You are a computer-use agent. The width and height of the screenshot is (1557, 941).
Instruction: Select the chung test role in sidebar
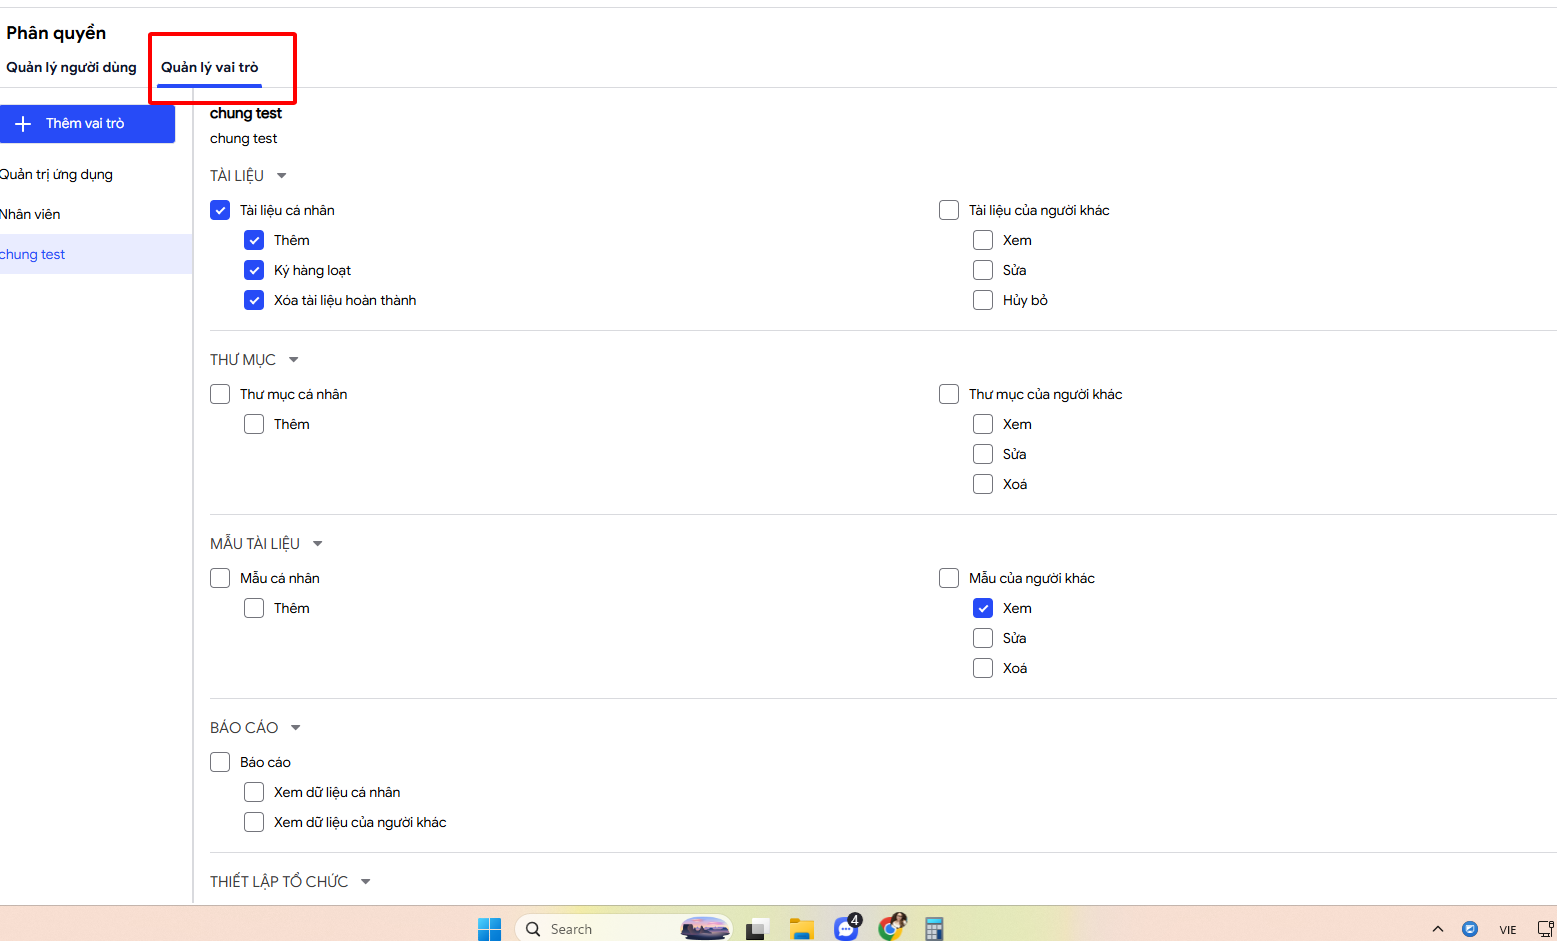(96, 254)
